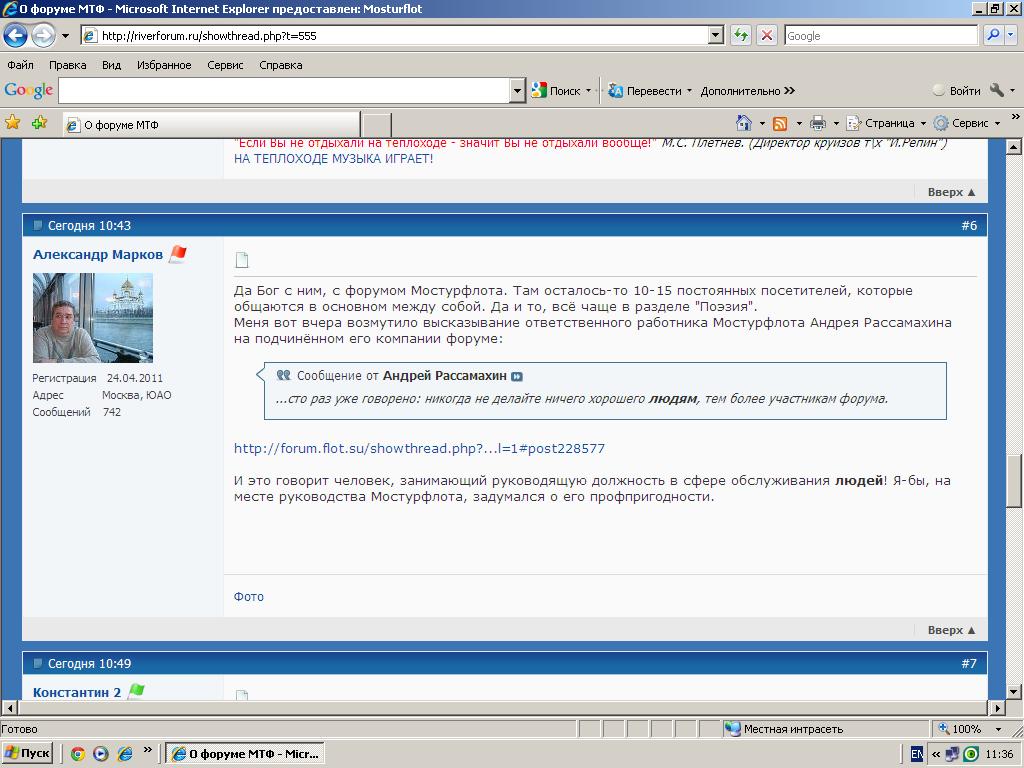Image resolution: width=1024 pixels, height=768 pixels.
Task: Open the Избранное menu
Action: [x=164, y=65]
